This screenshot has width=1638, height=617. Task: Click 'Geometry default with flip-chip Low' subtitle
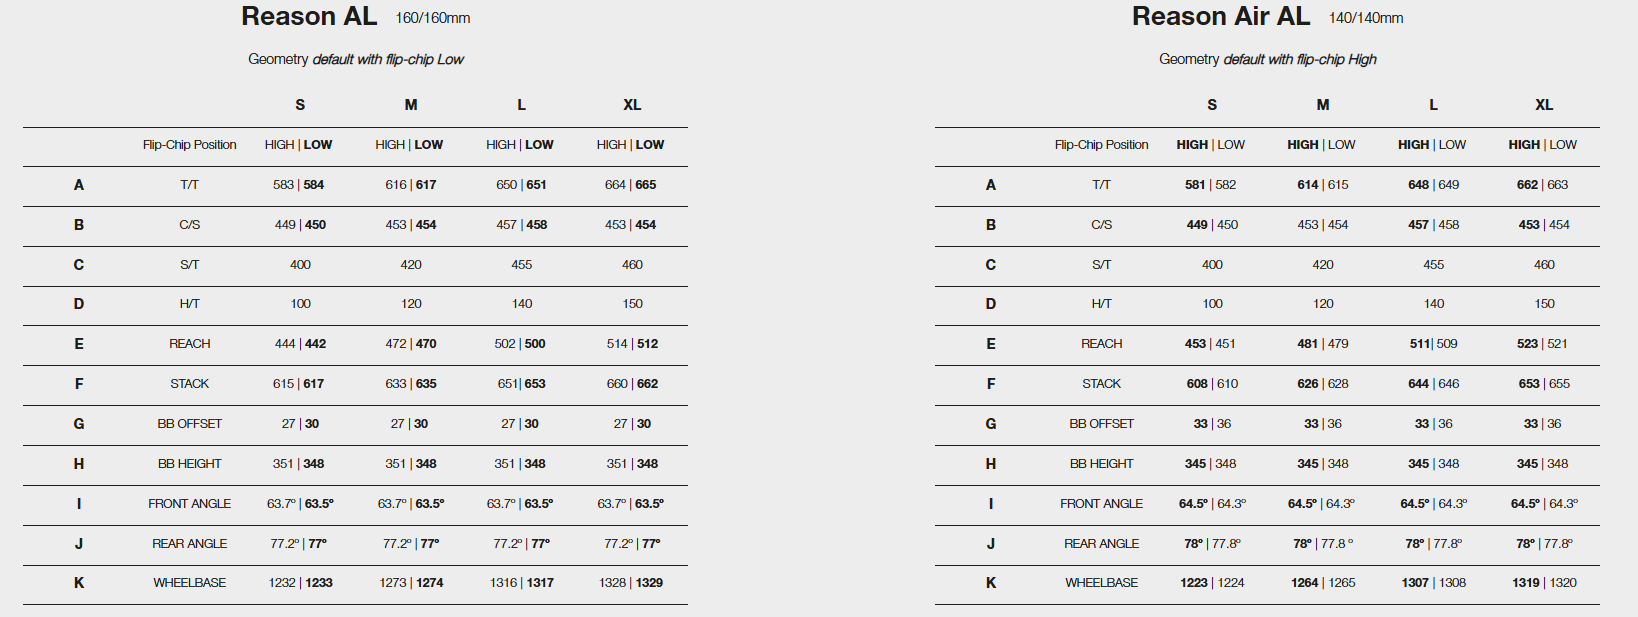click(356, 59)
